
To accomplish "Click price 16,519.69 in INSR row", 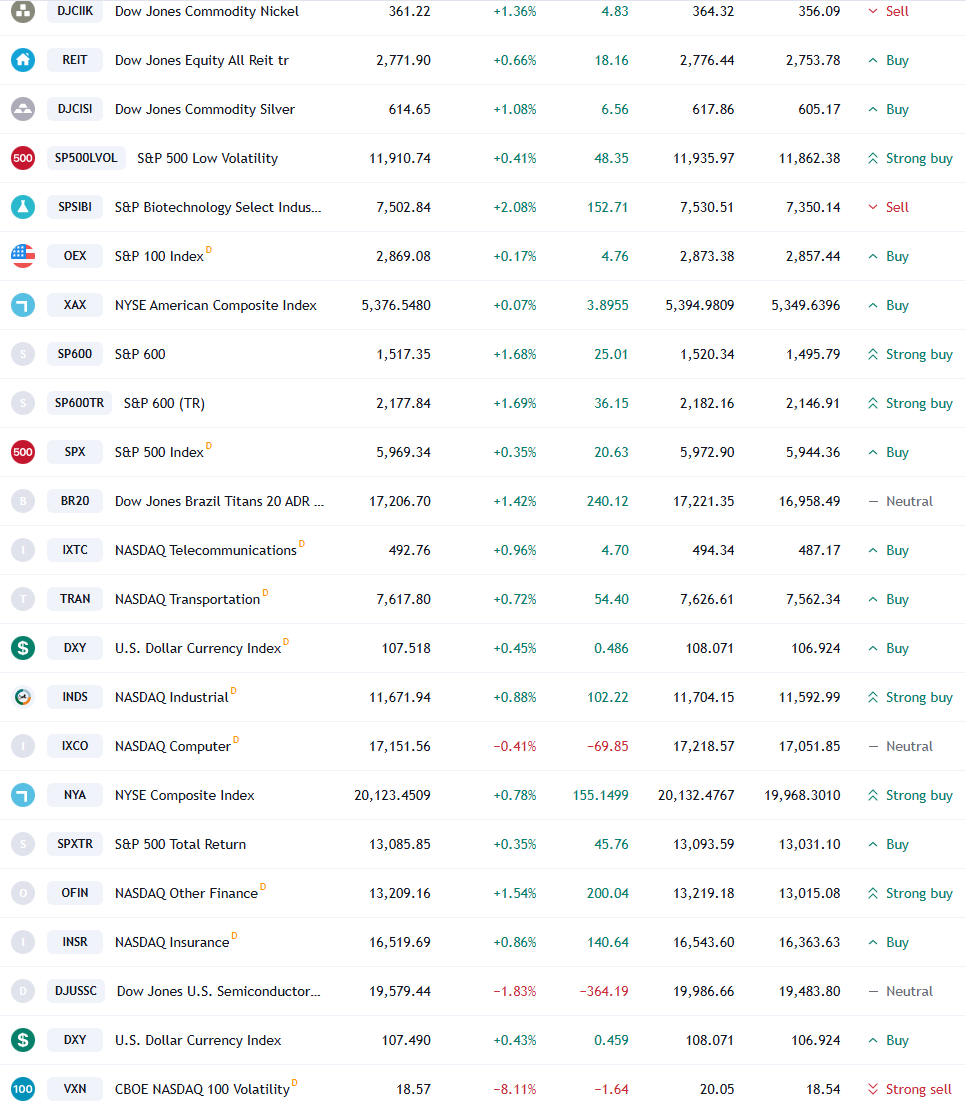I will click(x=400, y=942).
